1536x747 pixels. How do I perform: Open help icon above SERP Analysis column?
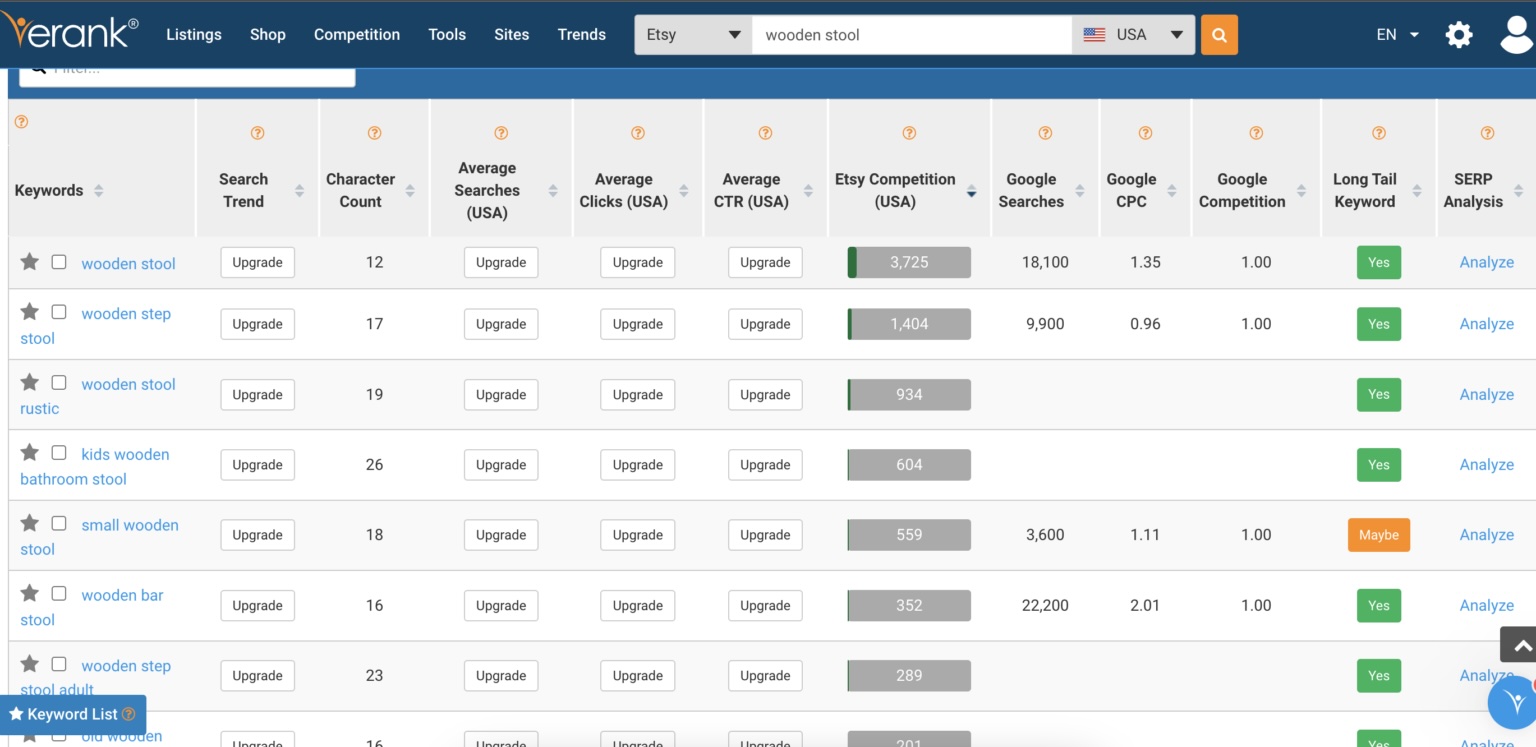click(1487, 133)
